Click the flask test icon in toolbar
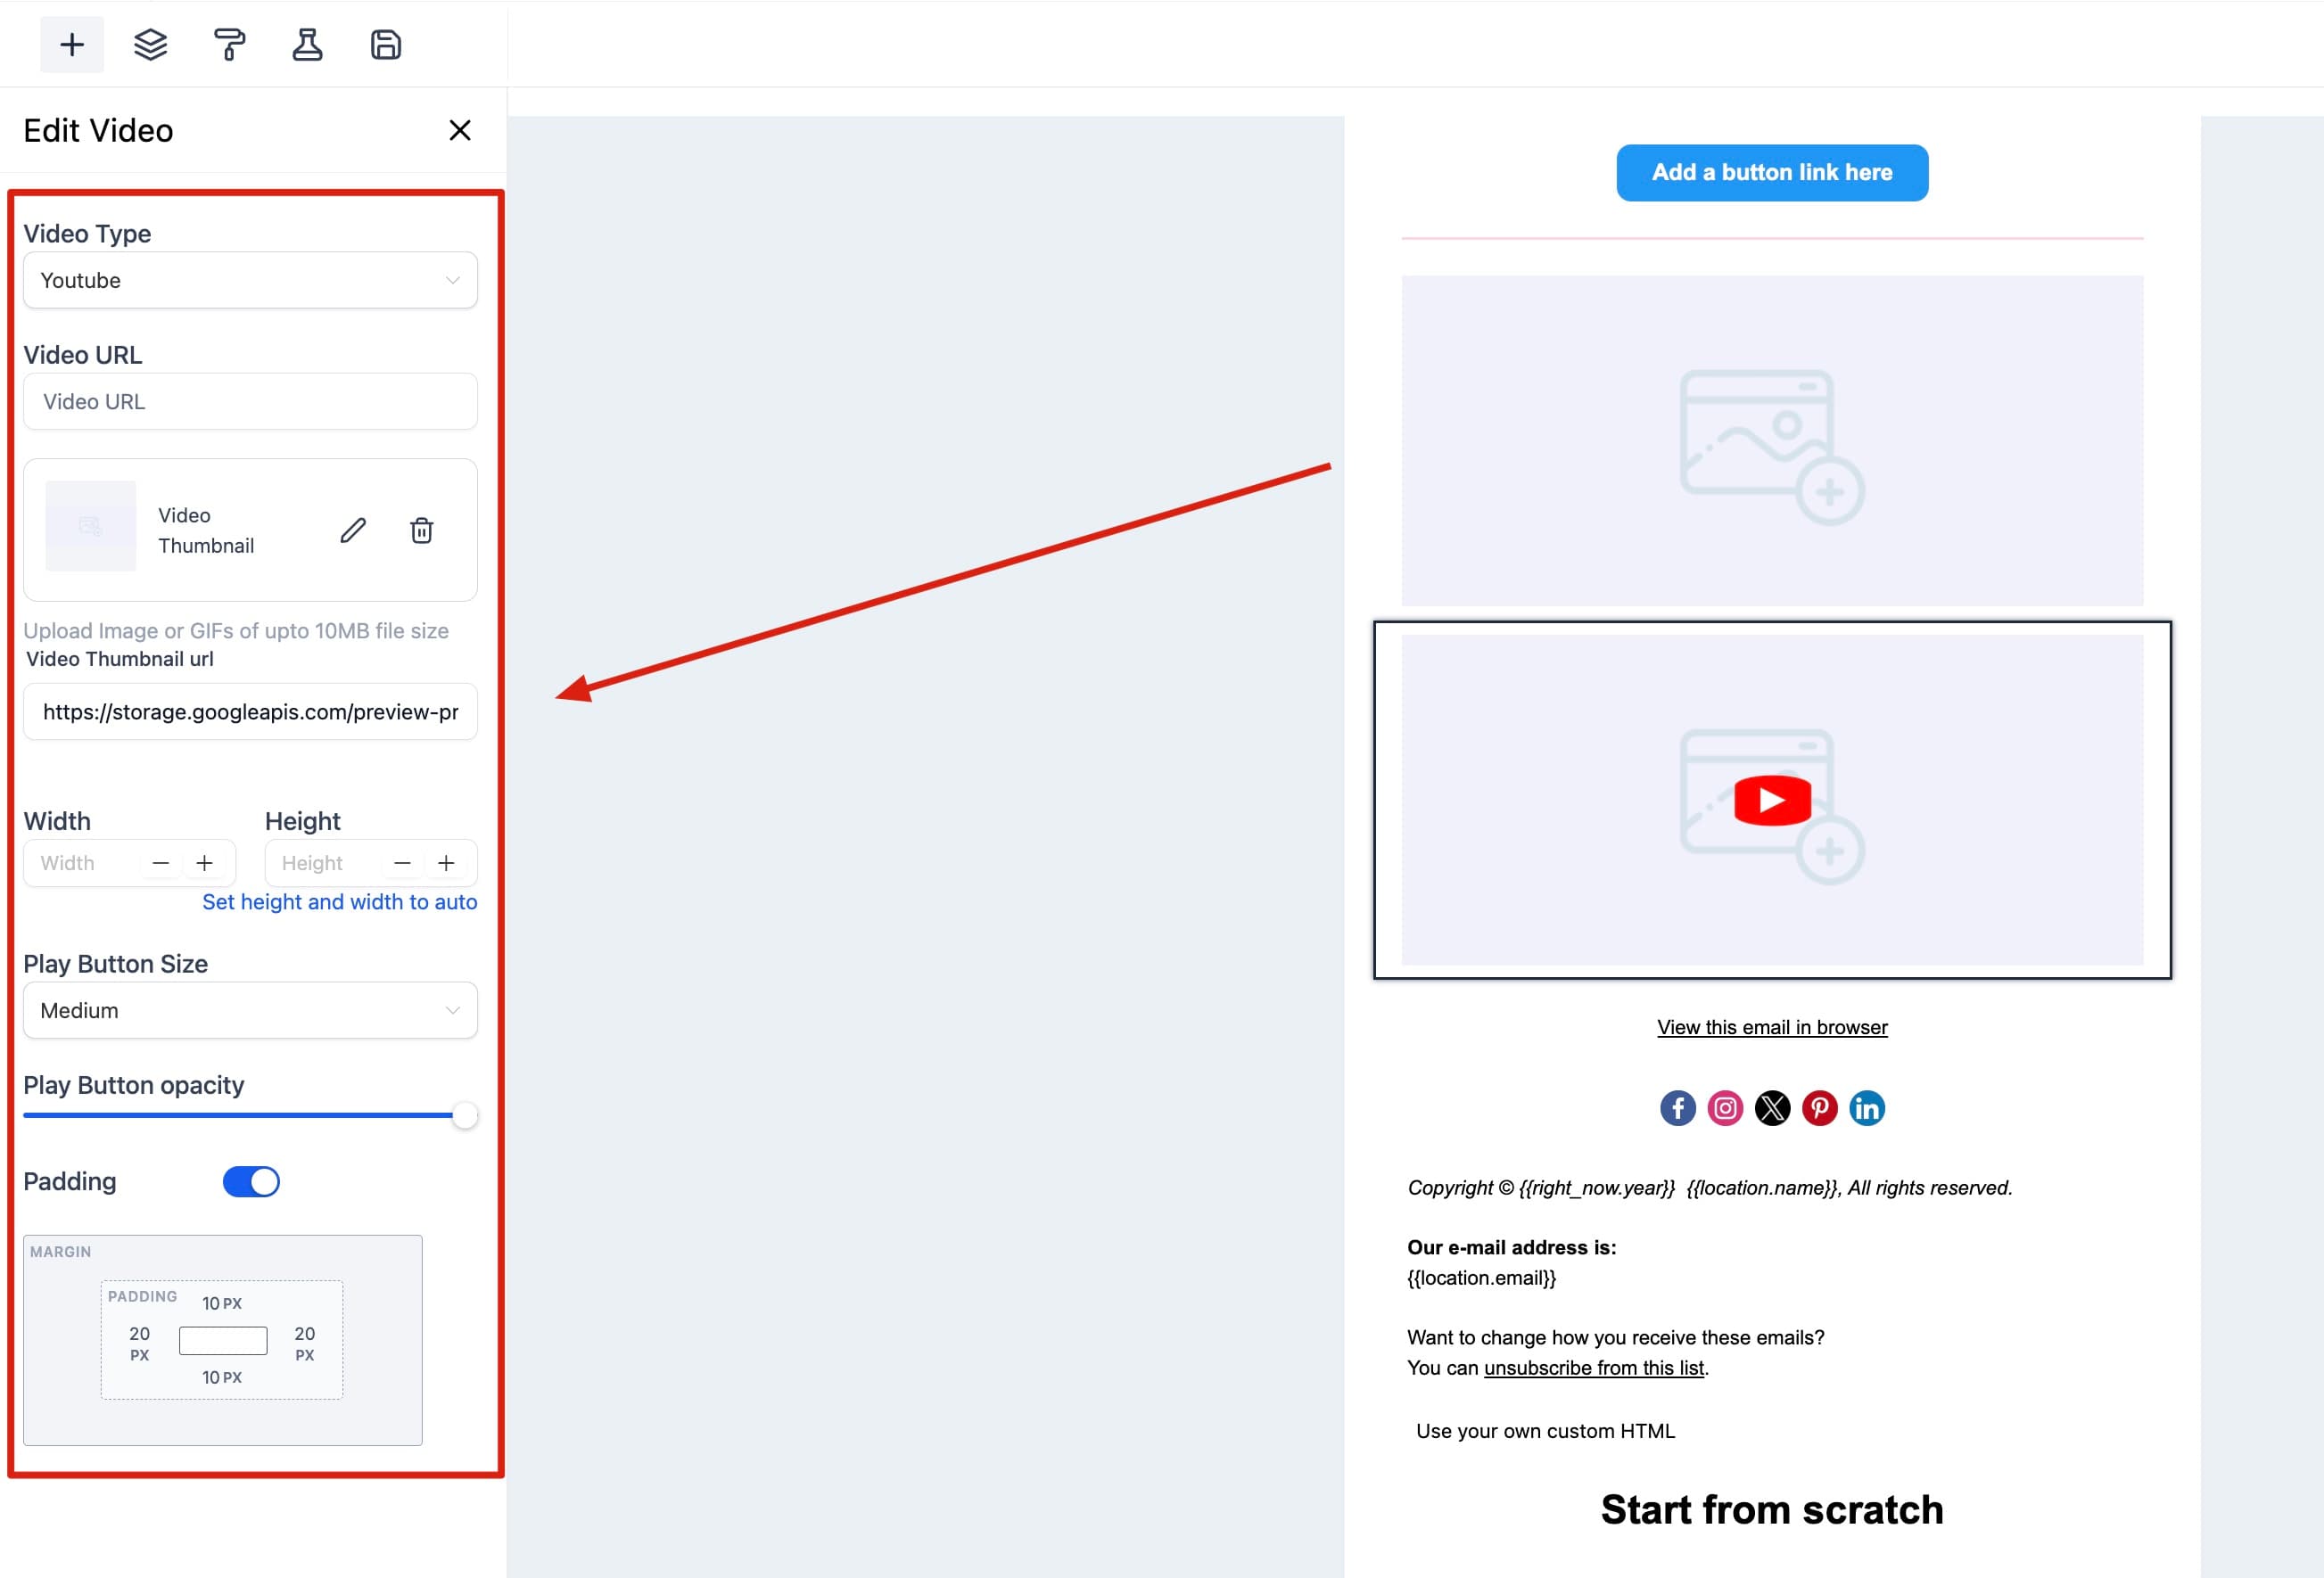Image resolution: width=2324 pixels, height=1578 pixels. (307, 44)
